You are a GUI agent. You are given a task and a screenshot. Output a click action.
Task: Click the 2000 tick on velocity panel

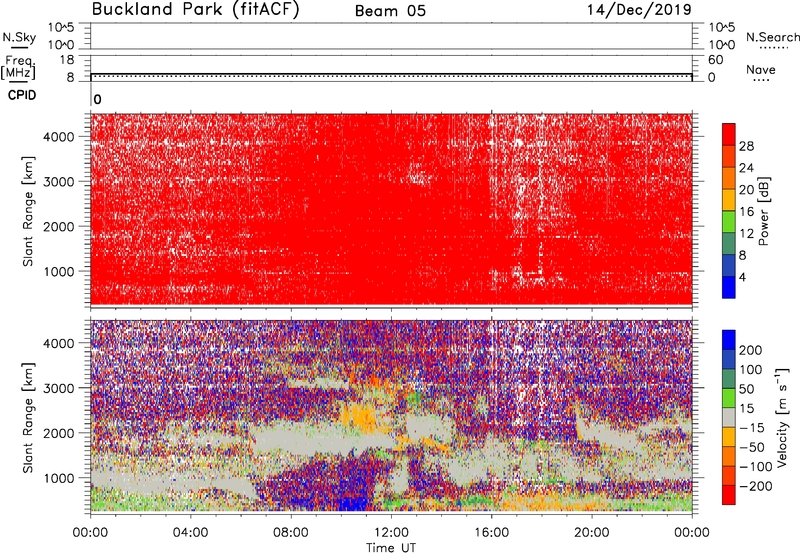pos(59,433)
